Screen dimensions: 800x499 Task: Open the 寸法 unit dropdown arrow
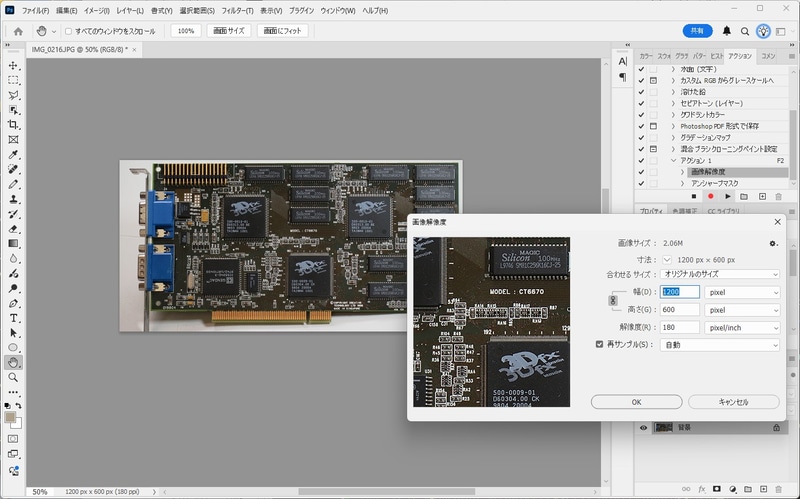tap(667, 260)
